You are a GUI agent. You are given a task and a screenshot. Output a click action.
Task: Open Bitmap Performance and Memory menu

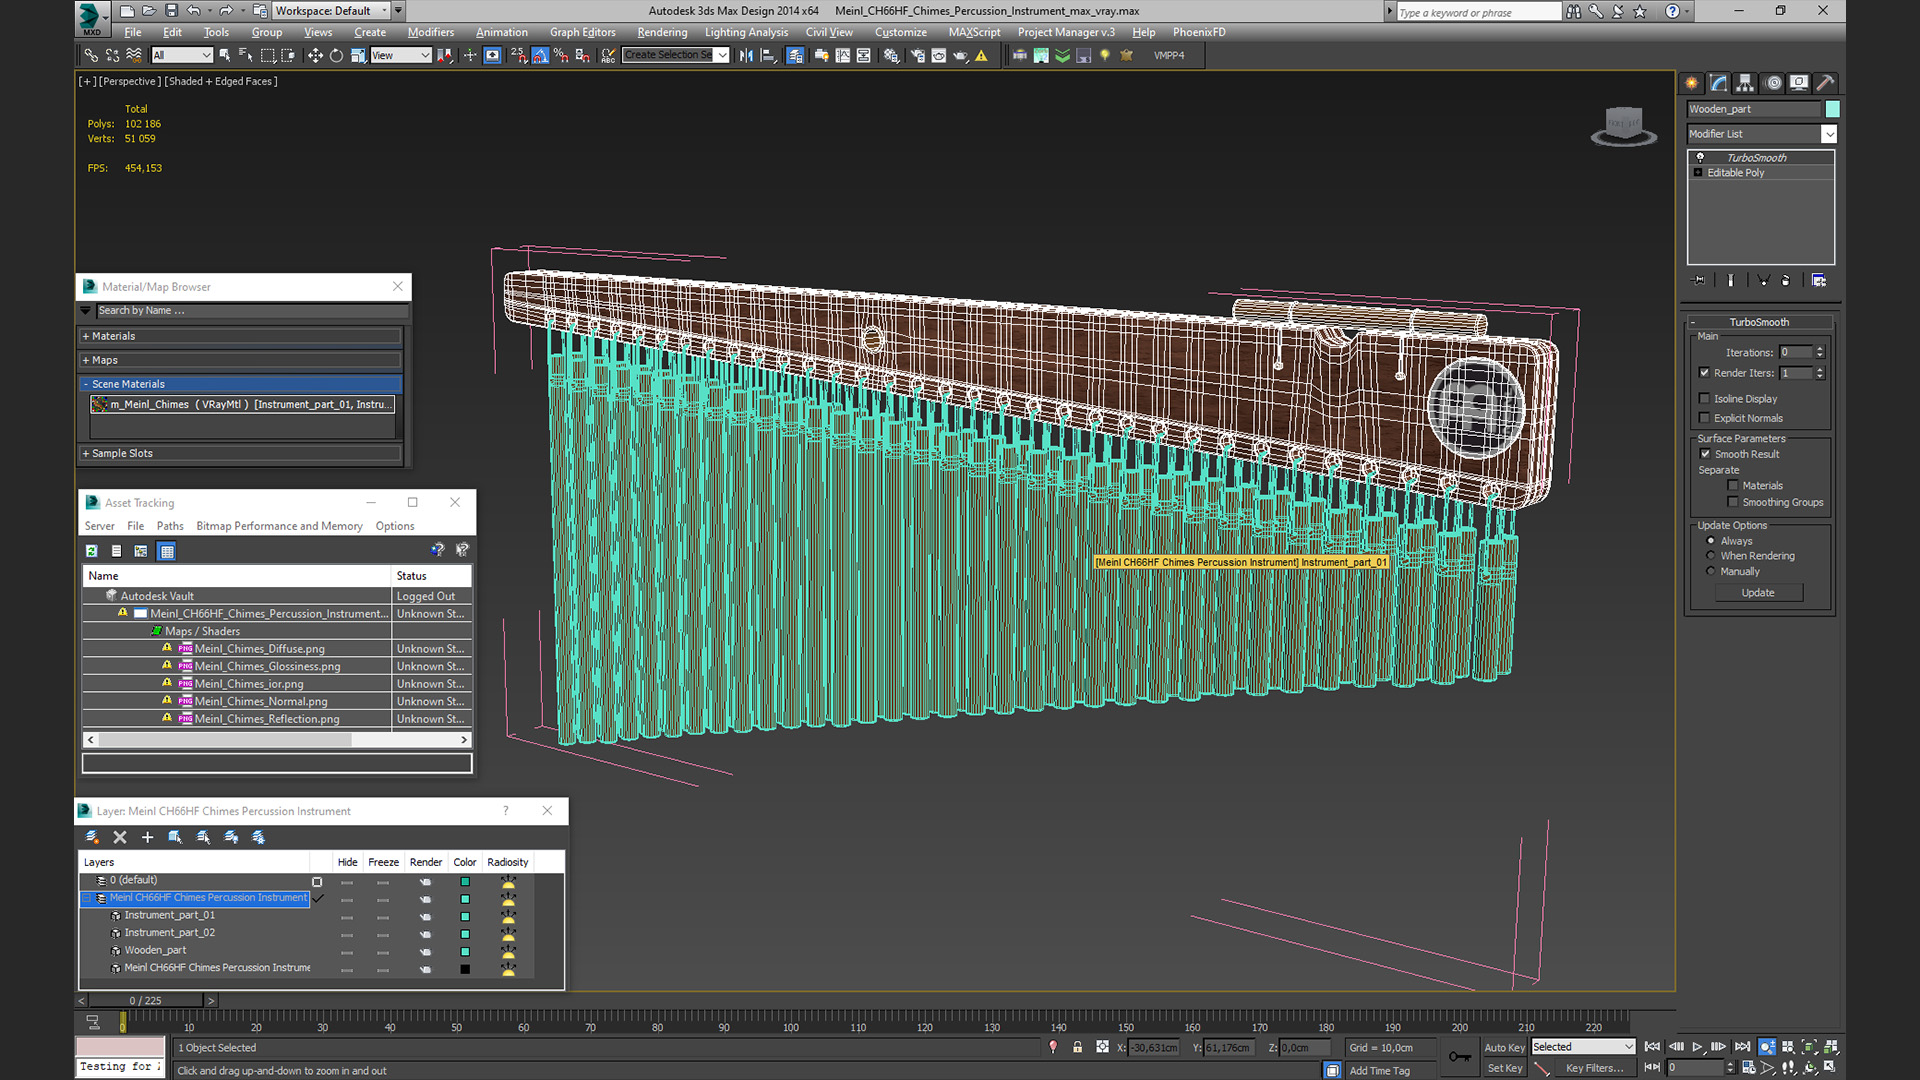(279, 526)
